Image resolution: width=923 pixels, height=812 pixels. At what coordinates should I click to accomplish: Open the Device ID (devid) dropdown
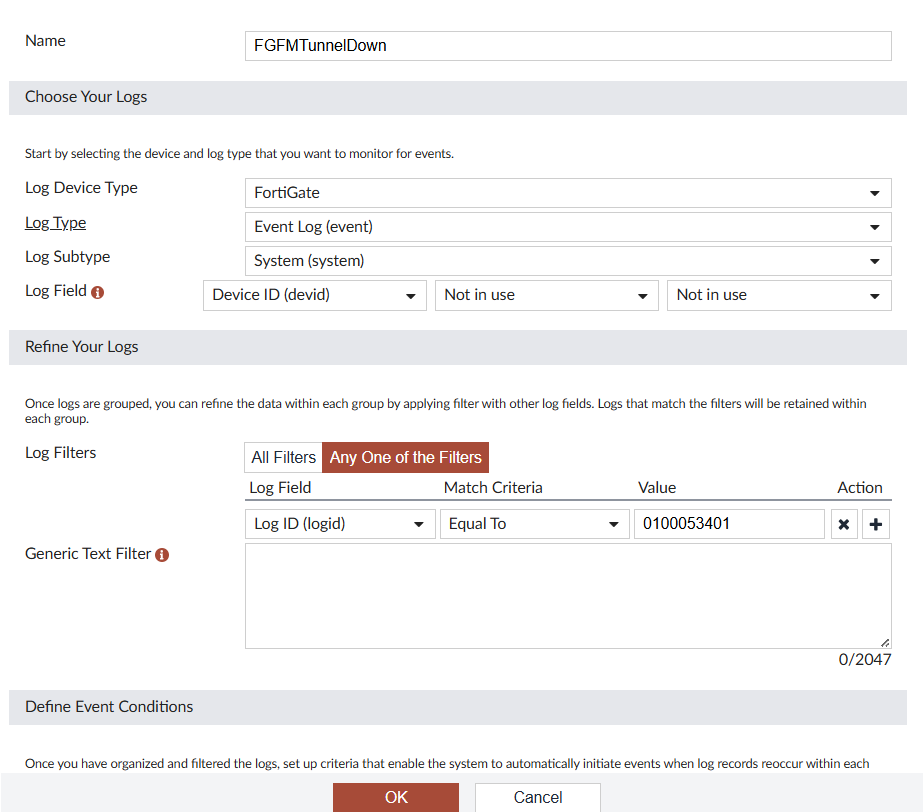(x=315, y=295)
